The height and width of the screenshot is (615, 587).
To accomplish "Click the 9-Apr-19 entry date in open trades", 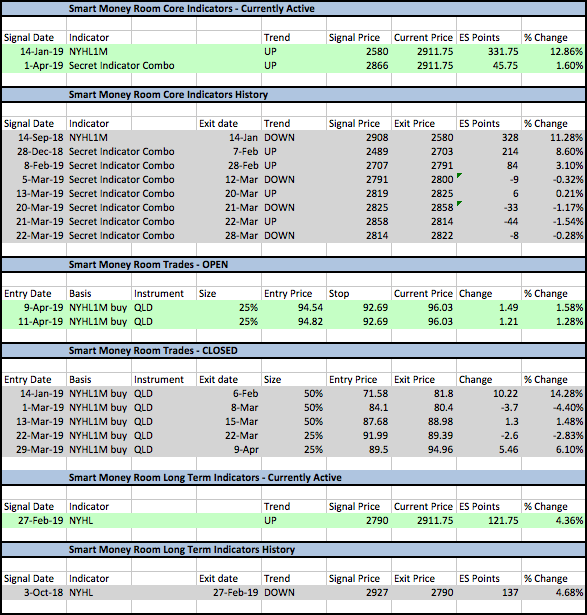I will pyautogui.click(x=44, y=308).
